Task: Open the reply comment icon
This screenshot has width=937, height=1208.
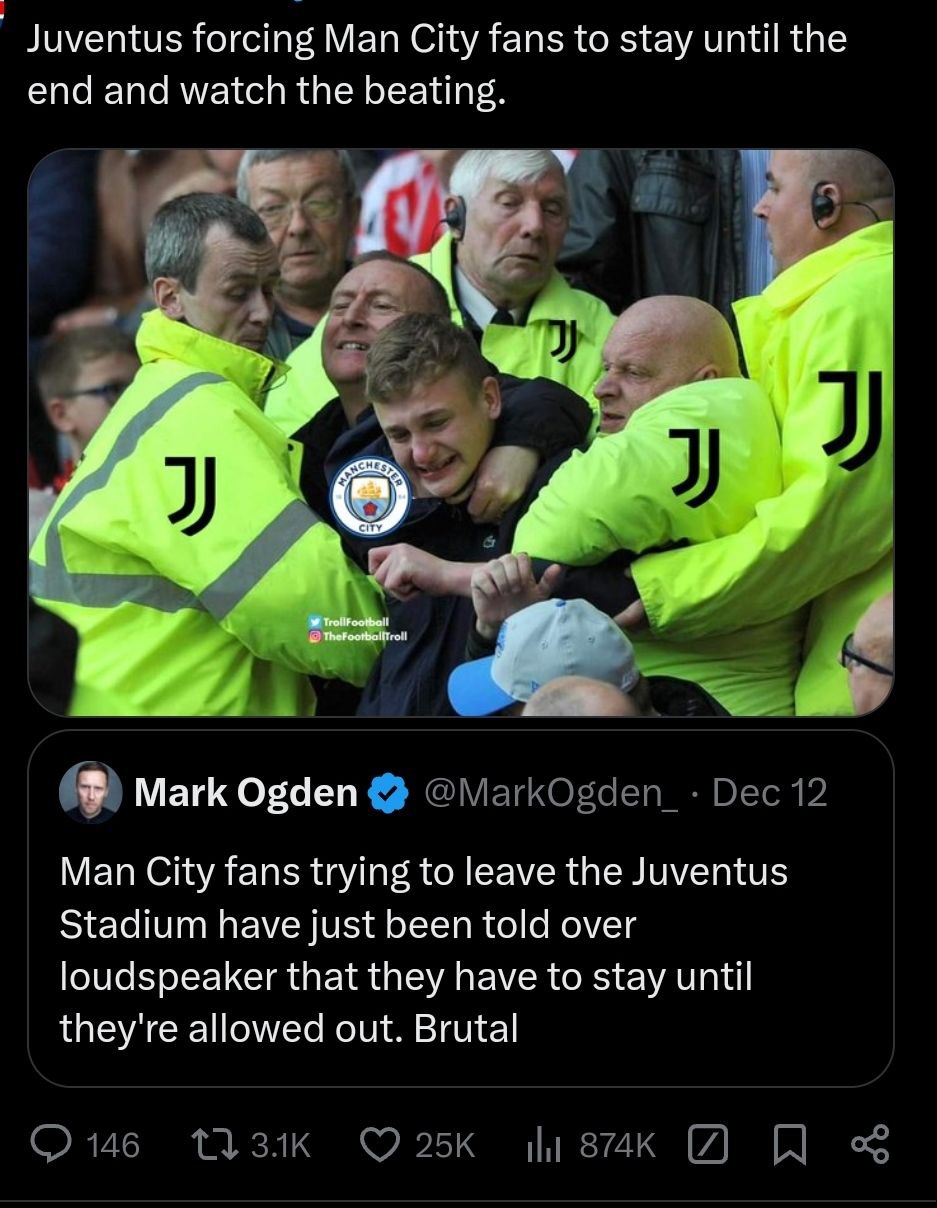Action: pos(52,1145)
